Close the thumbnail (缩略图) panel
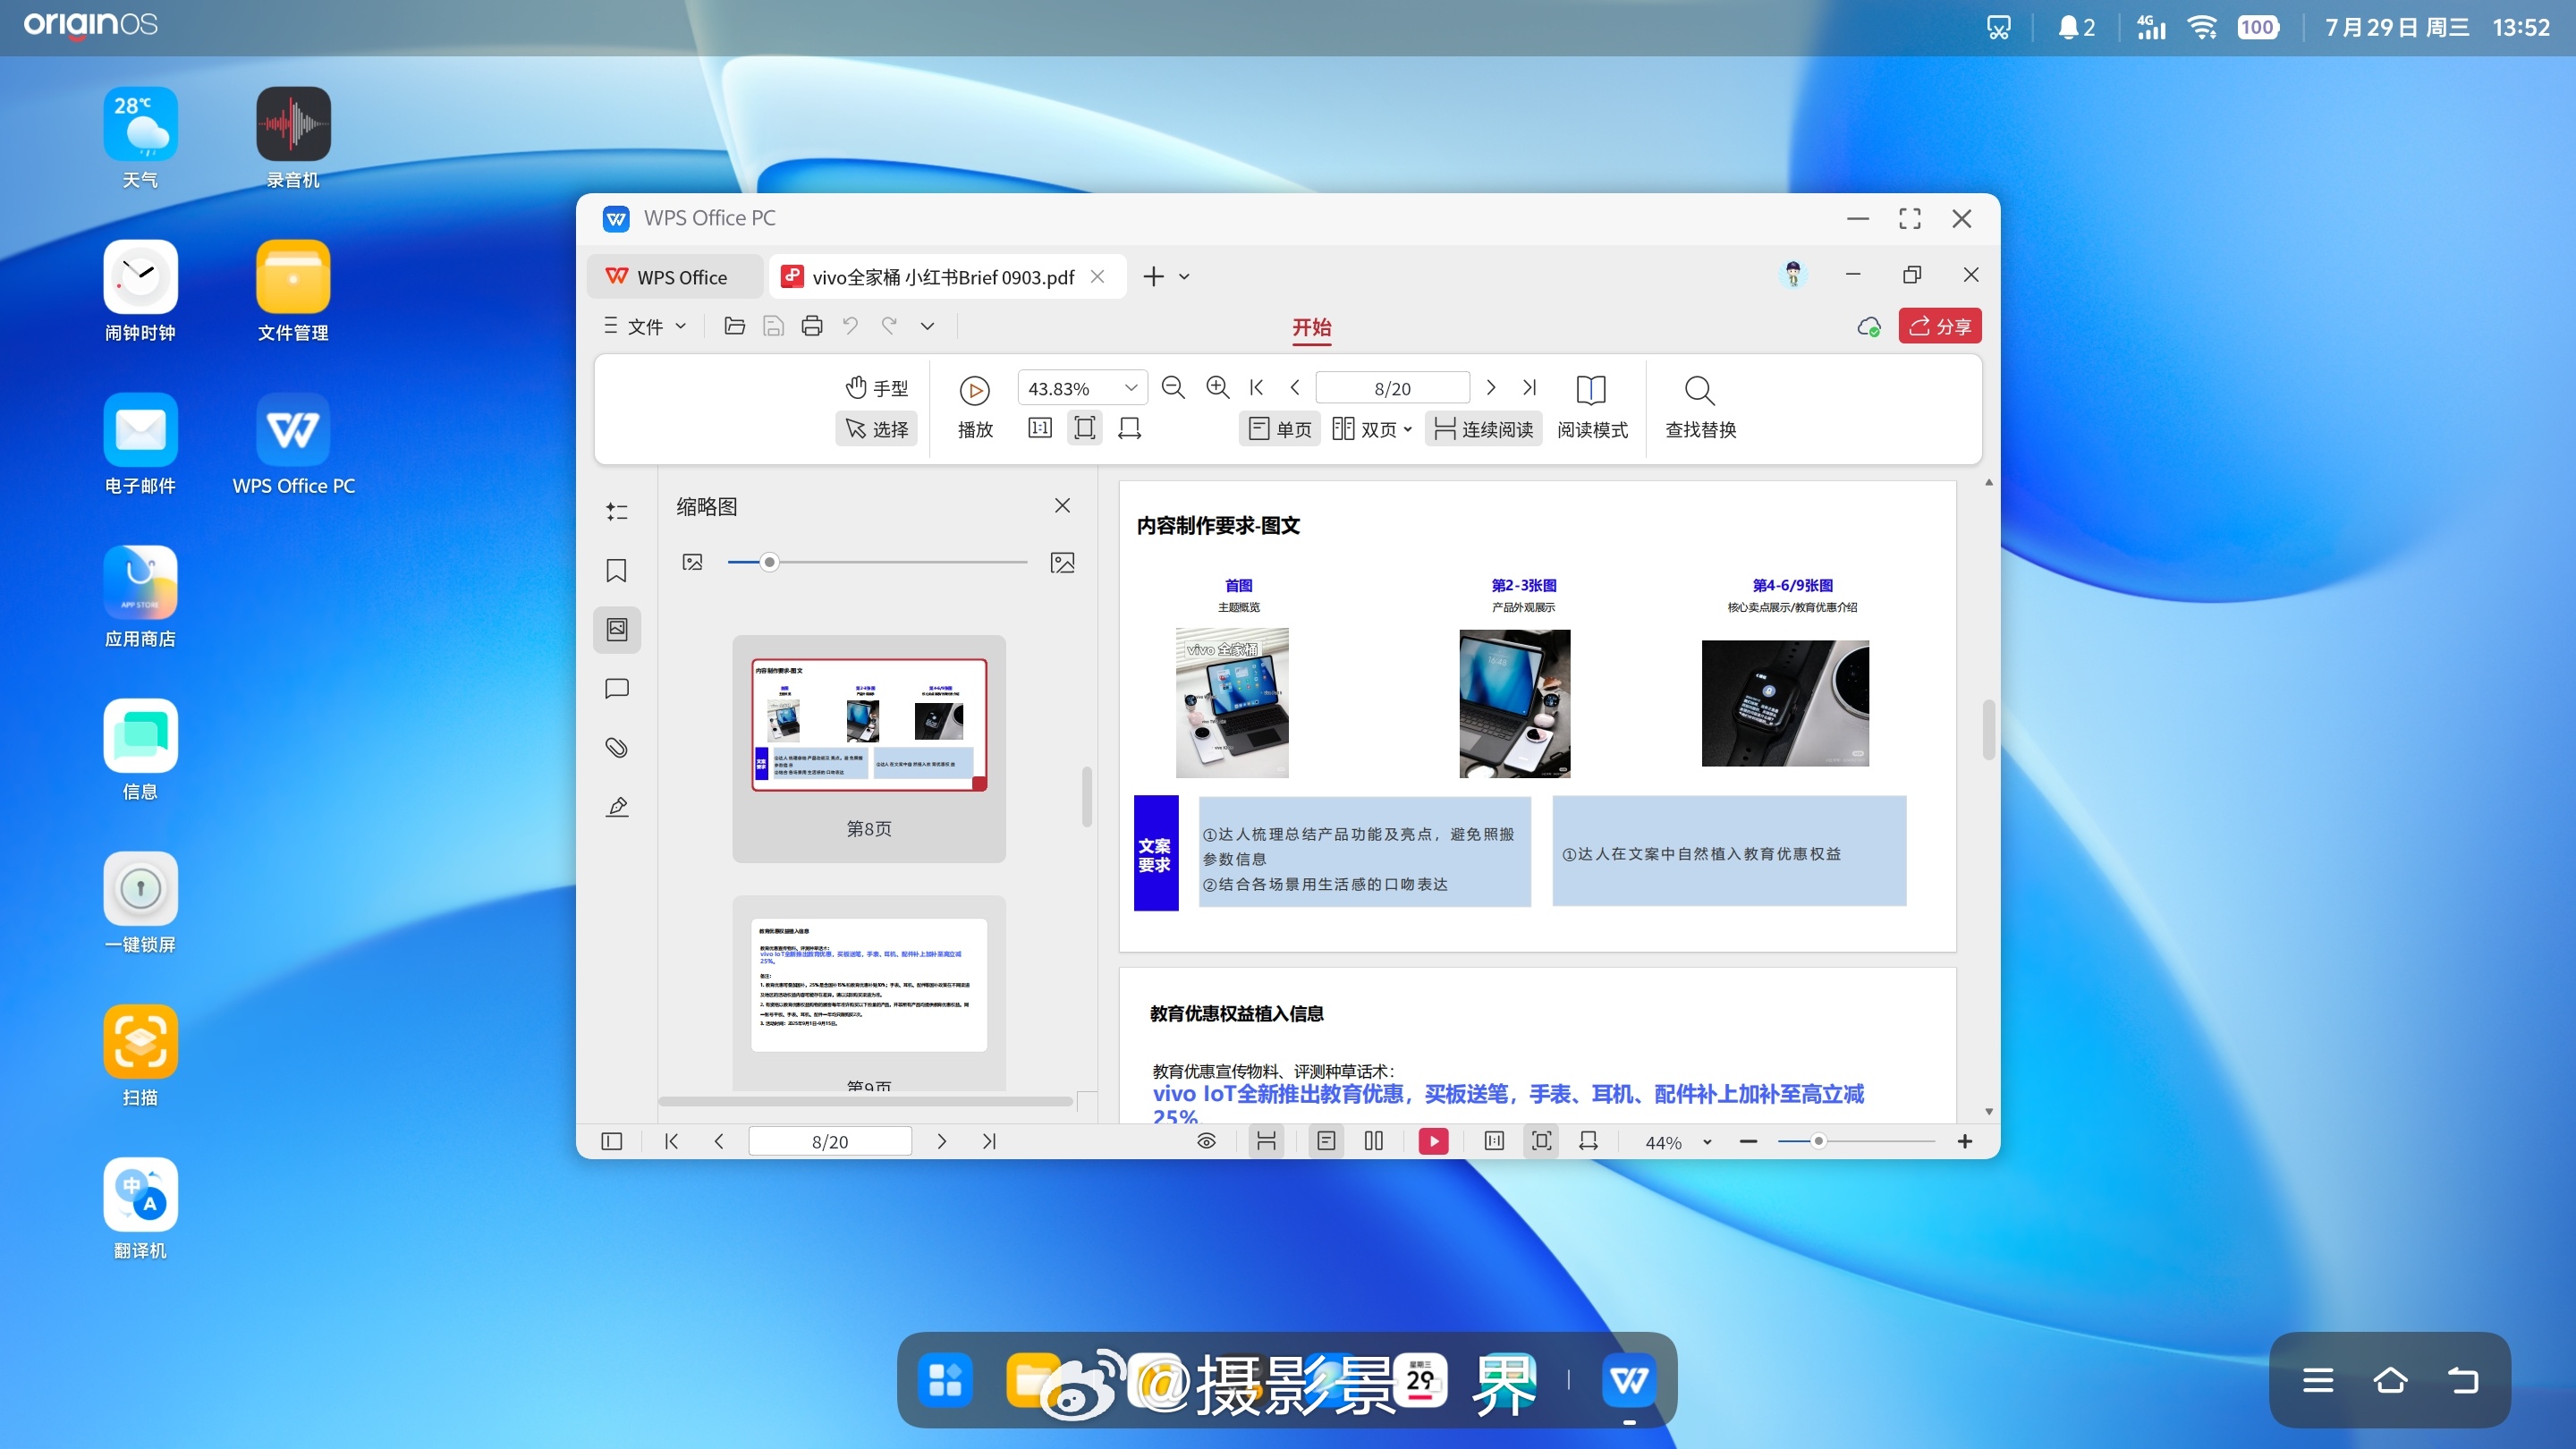Viewport: 2576px width, 1449px height. coord(1062,506)
